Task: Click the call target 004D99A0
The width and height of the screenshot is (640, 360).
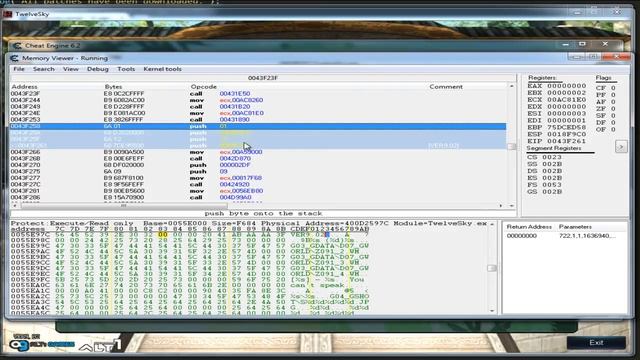Action: click(x=236, y=198)
